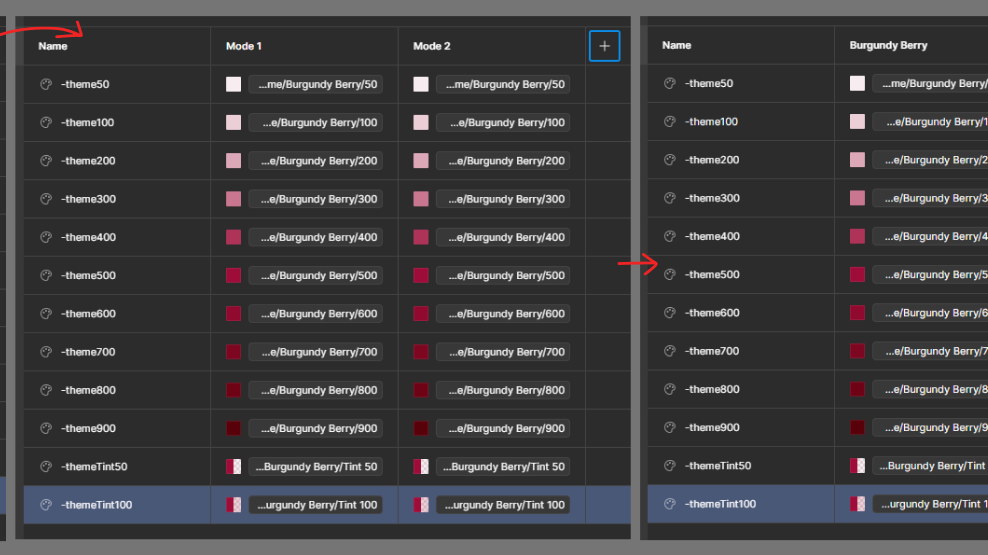The width and height of the screenshot is (988, 555).
Task: Click the color icon beside -theme800 in the left panel
Action: coord(46,390)
